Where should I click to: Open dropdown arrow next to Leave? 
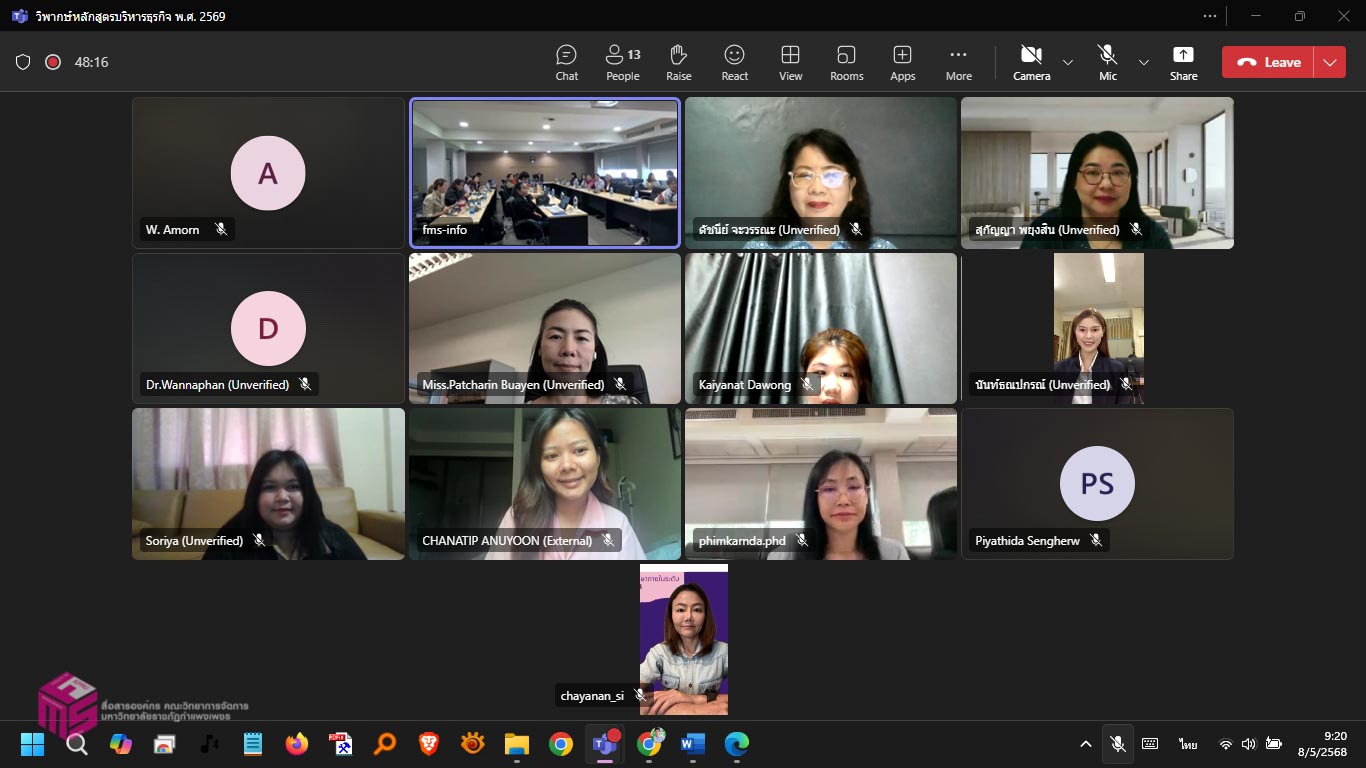tap(1329, 62)
